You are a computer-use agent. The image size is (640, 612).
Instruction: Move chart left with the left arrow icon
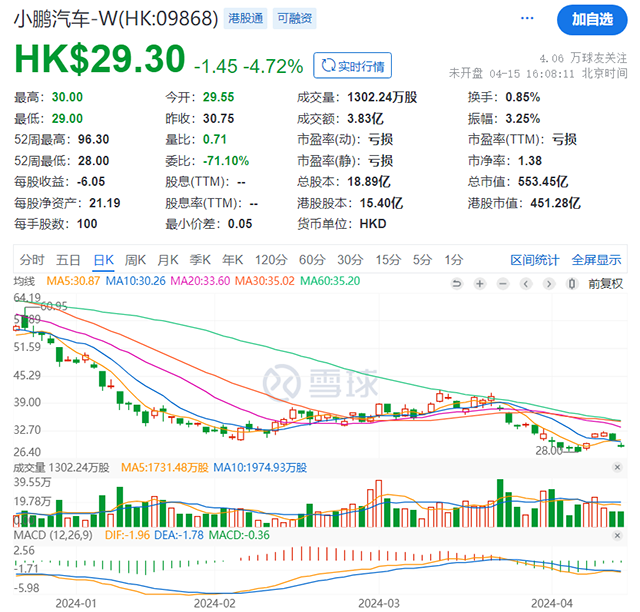point(526,284)
